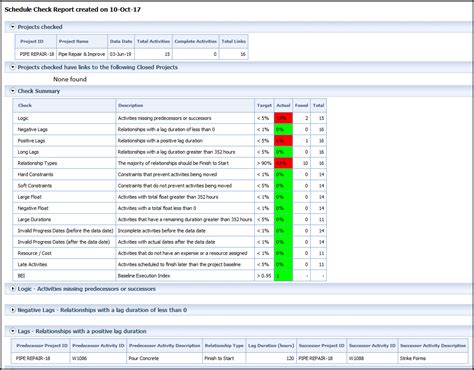Select the Large Float check row

(x=170, y=197)
